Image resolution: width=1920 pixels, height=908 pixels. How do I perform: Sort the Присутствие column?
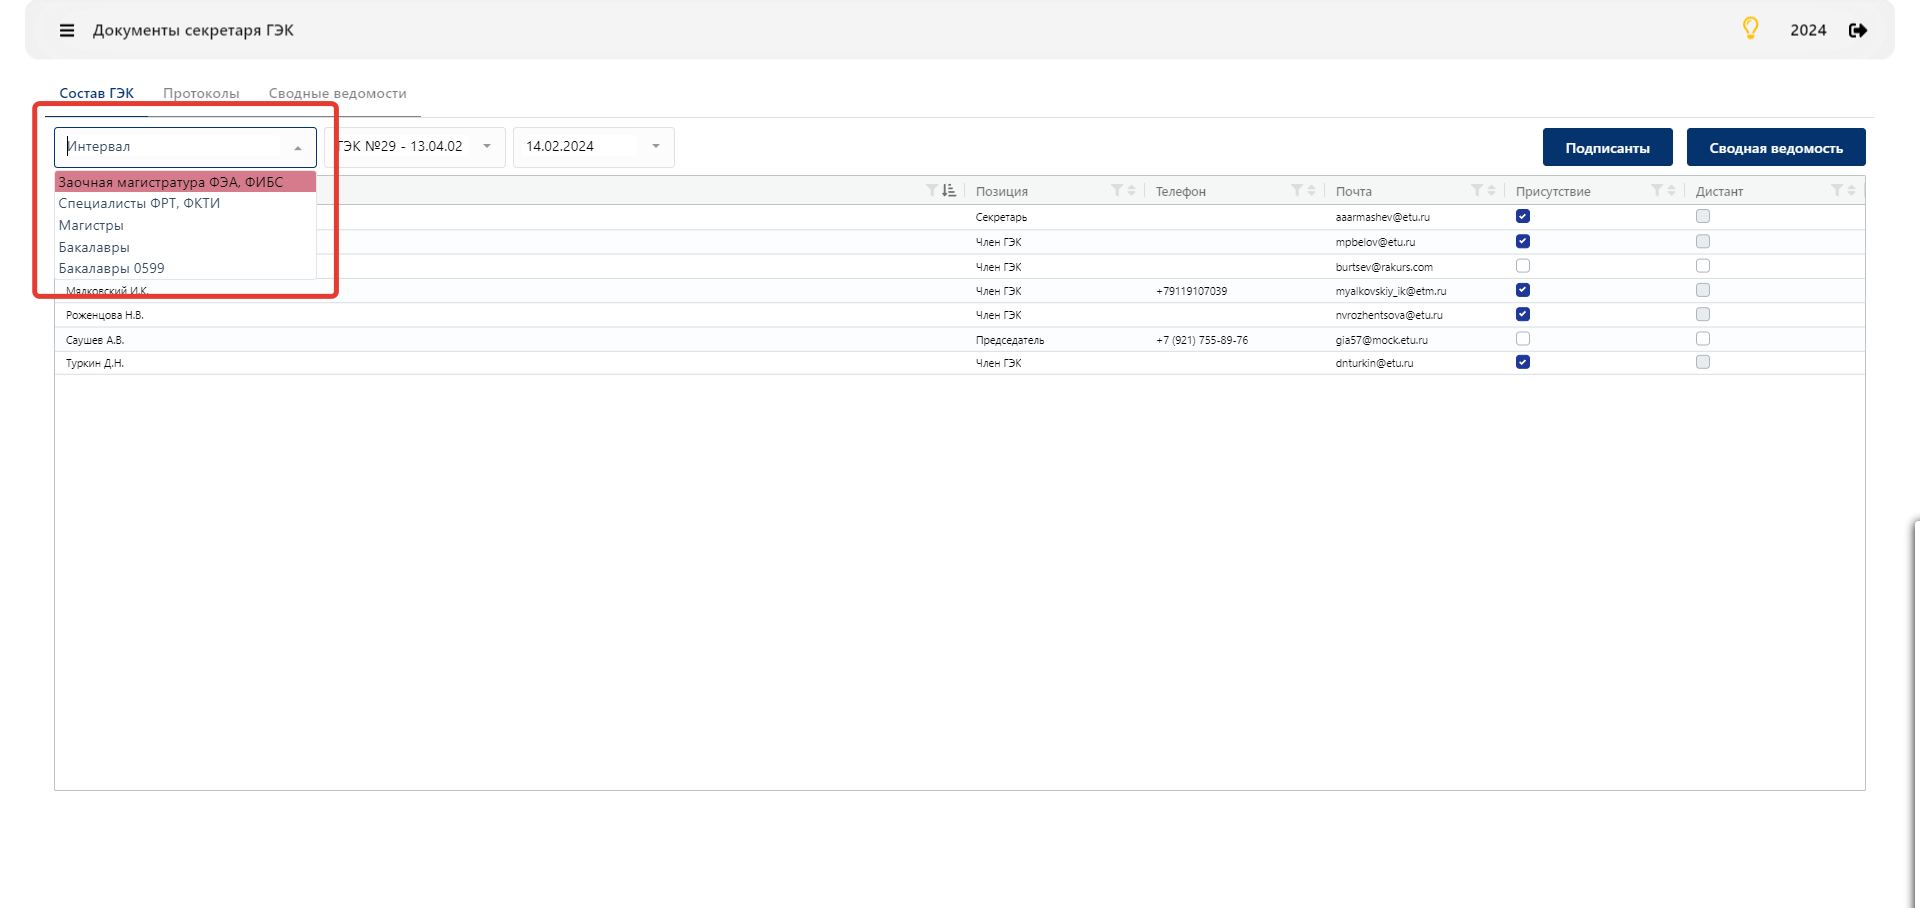1672,190
